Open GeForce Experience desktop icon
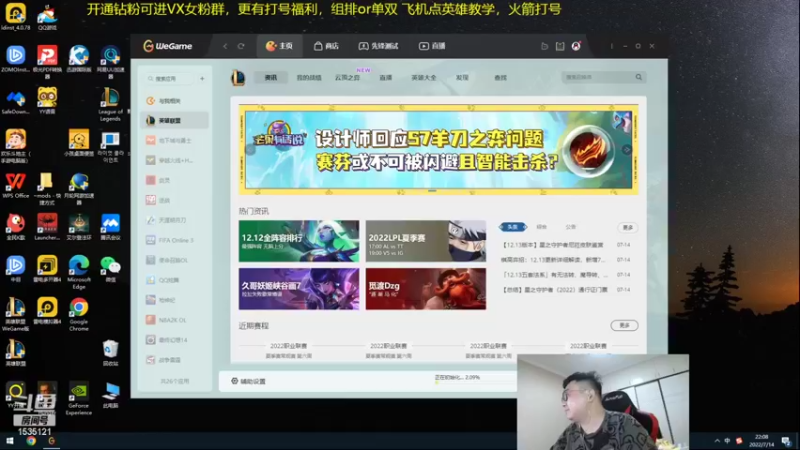Image resolution: width=800 pixels, height=450 pixels. point(79,399)
